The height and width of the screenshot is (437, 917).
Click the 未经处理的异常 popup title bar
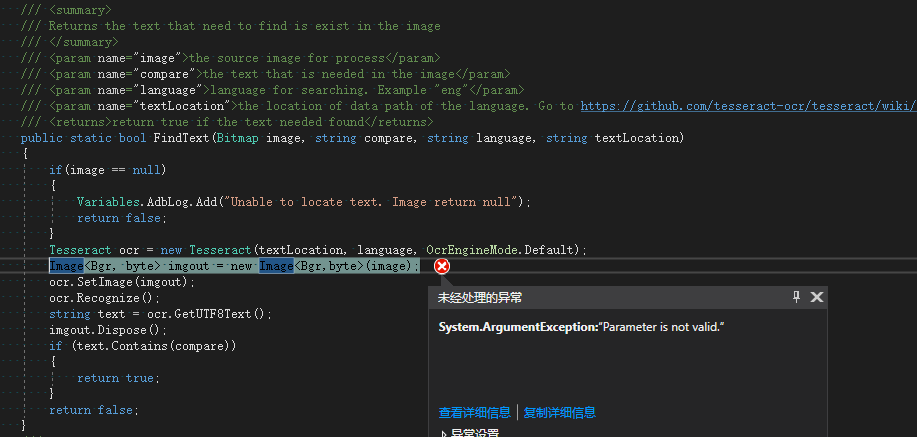pyautogui.click(x=600, y=297)
